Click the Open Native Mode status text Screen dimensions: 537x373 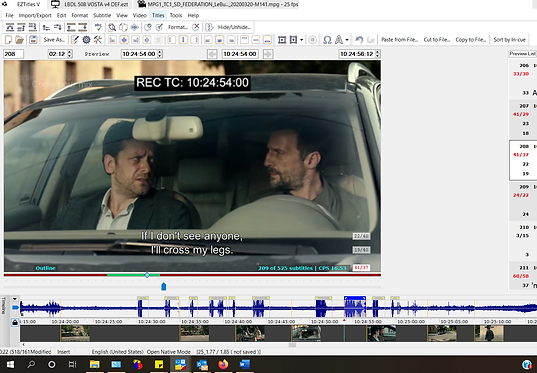(168, 352)
